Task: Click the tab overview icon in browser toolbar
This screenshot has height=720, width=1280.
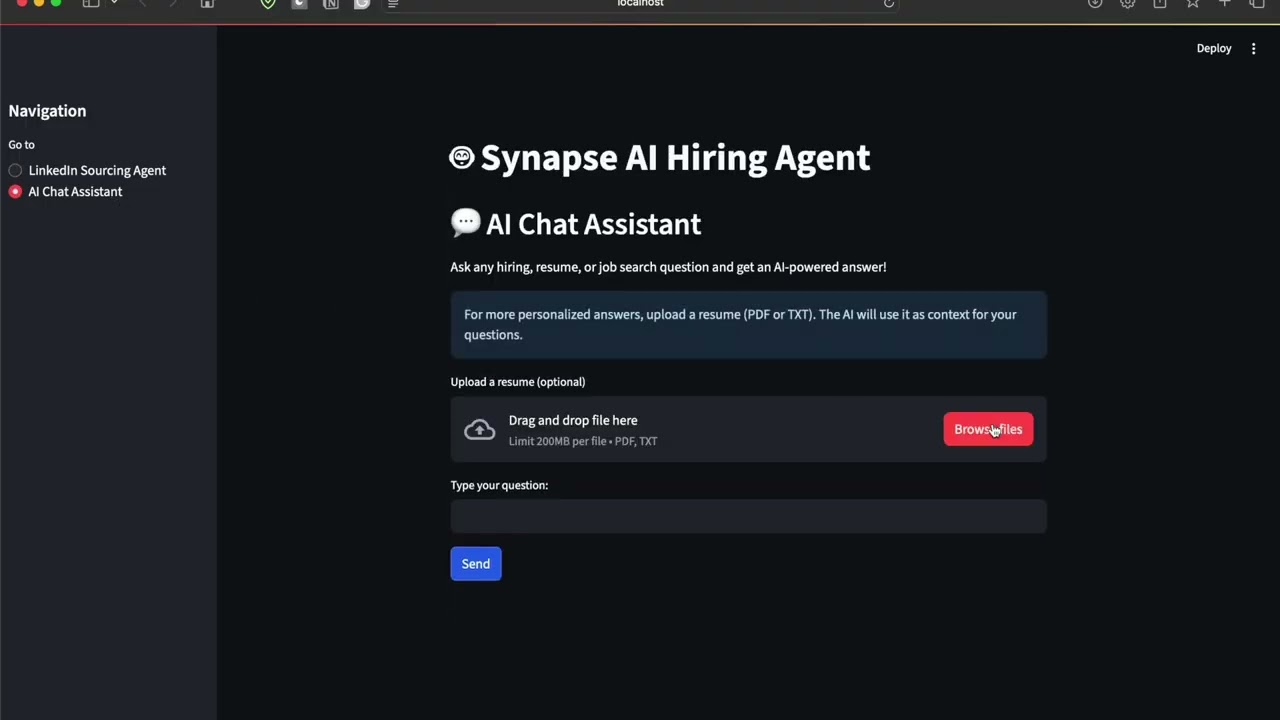Action: (1257, 4)
